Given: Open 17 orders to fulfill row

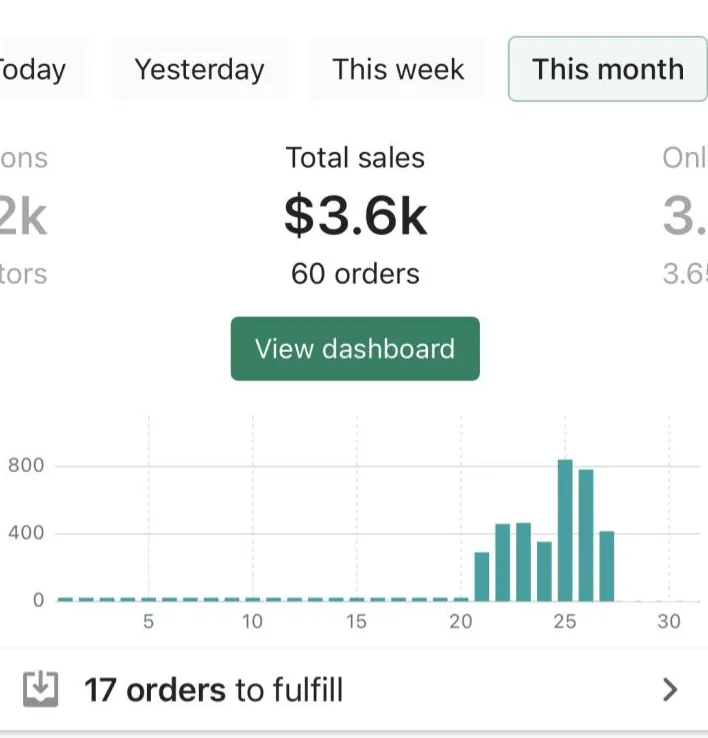Looking at the screenshot, I should point(354,690).
